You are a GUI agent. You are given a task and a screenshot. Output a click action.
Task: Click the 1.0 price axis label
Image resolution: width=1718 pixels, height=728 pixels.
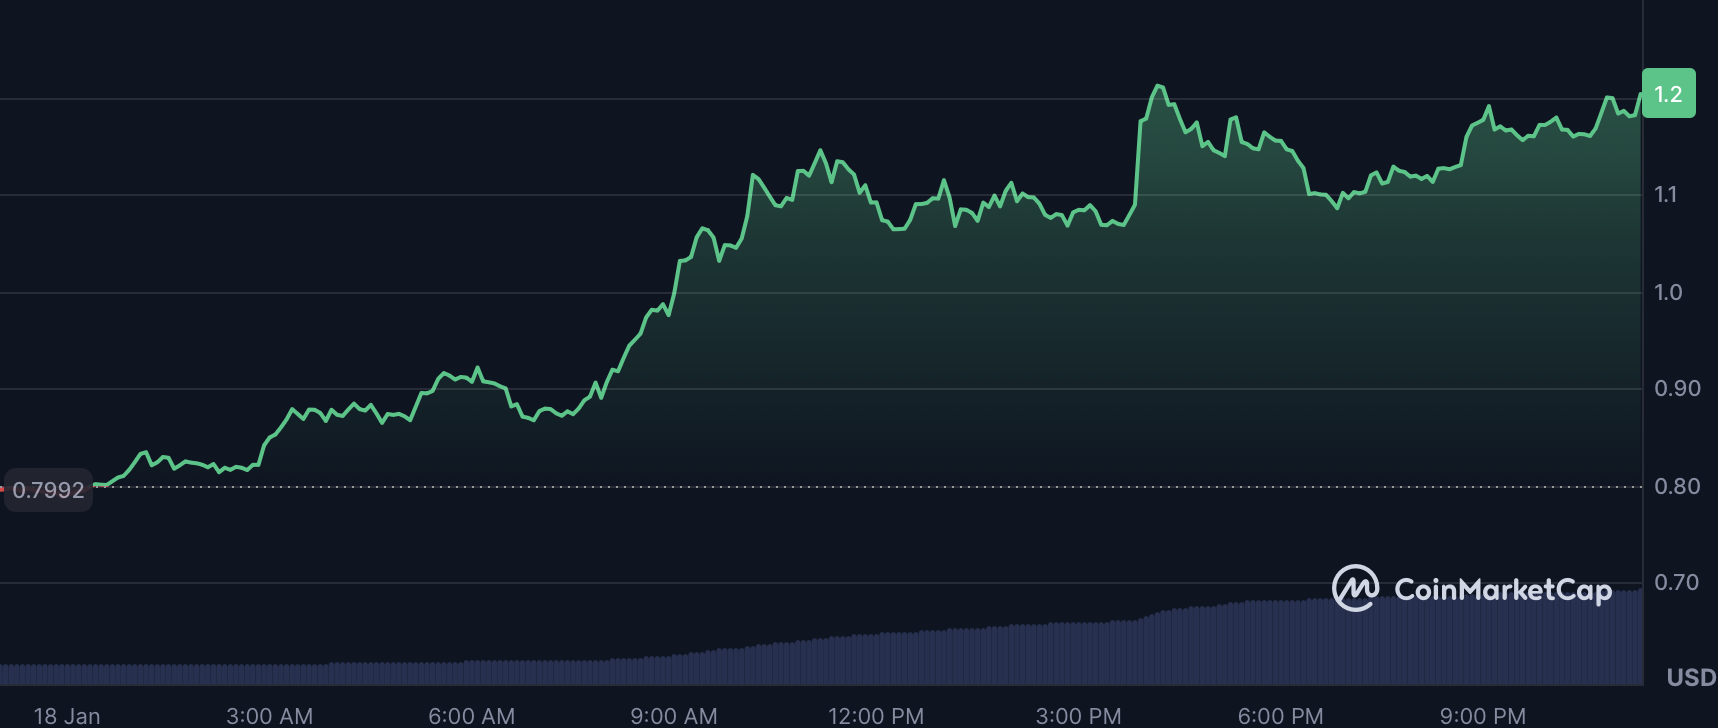(1667, 292)
